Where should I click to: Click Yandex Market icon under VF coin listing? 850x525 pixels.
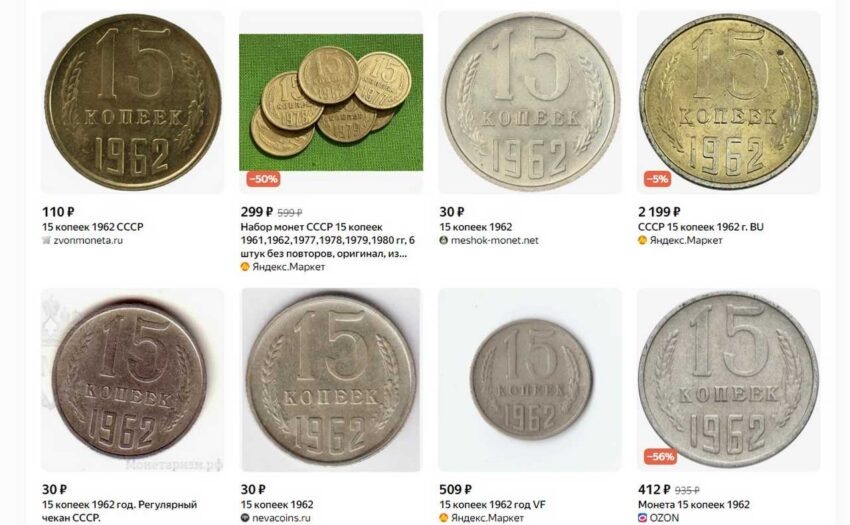tap(443, 518)
